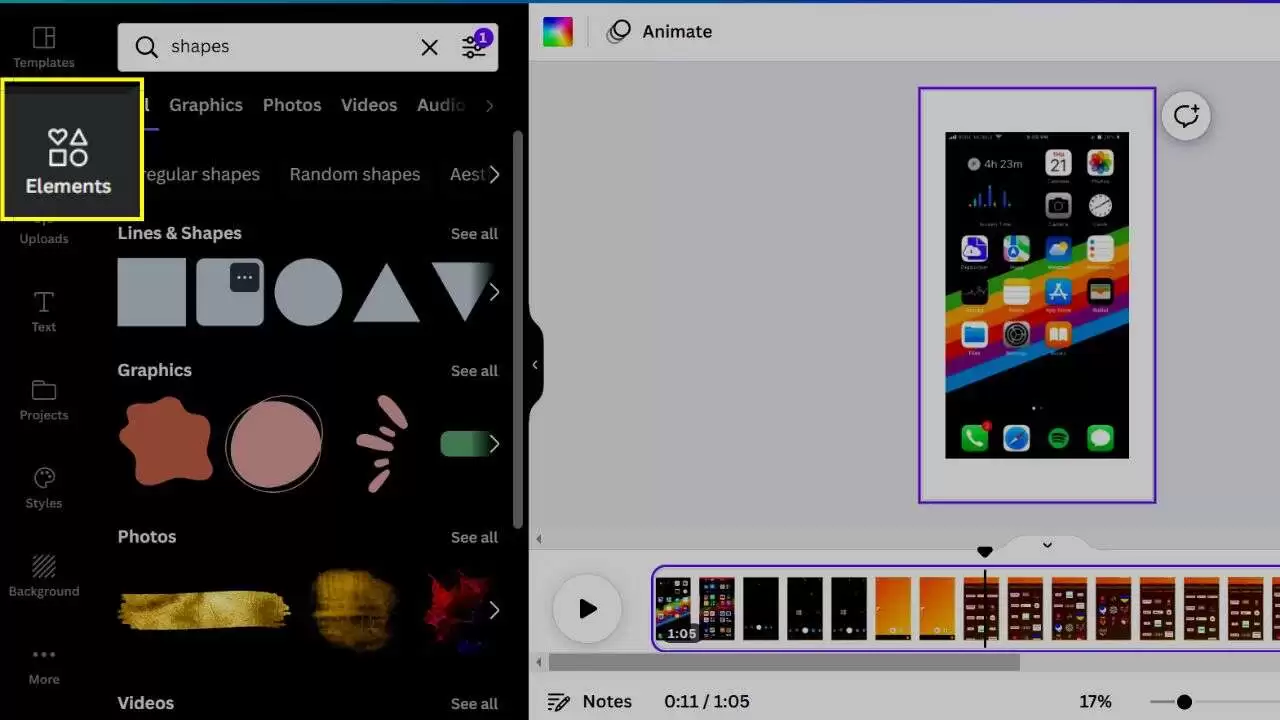
Task: Select the phone screenshot on canvas
Action: [1037, 295]
